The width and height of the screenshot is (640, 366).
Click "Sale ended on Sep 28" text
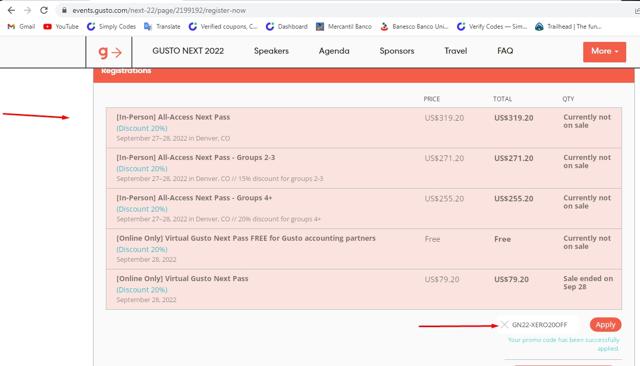pos(588,283)
